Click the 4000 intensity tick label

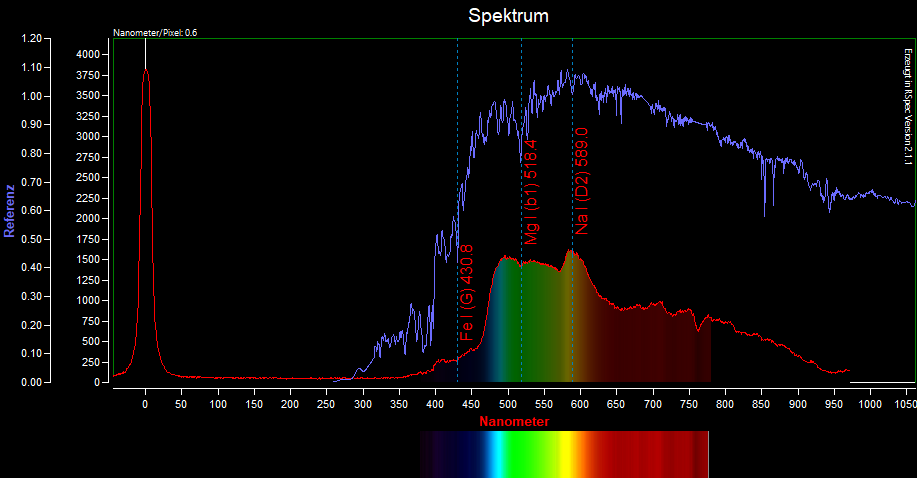tap(88, 54)
